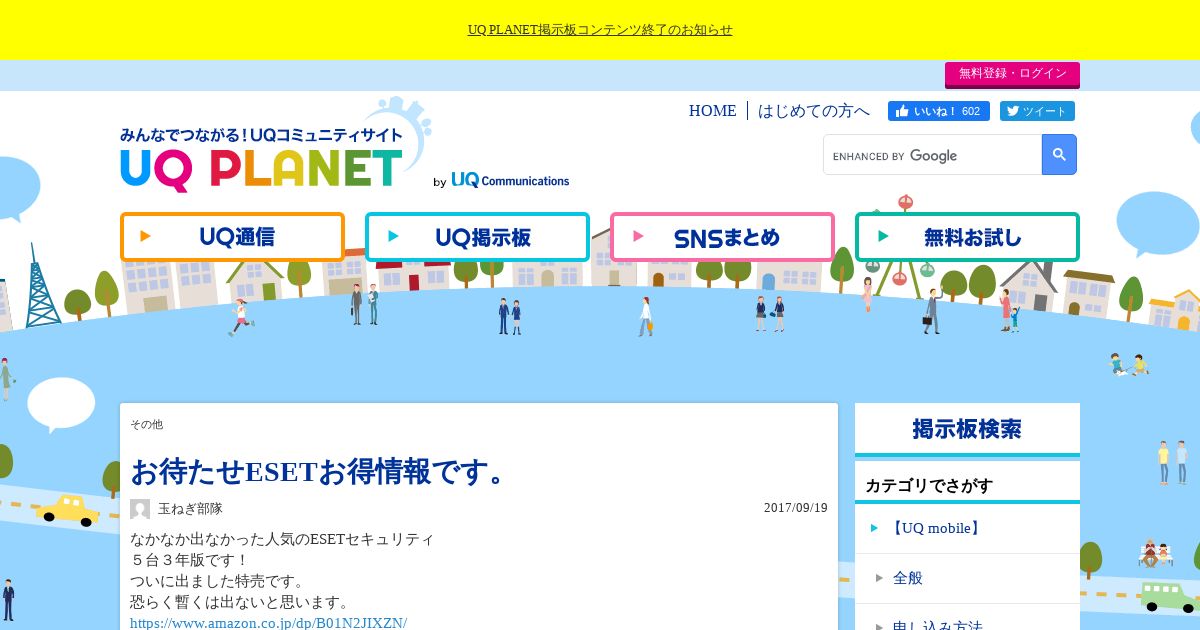Viewport: 1200px width, 630px height.
Task: Click the gray arrow beside 全般
Action: (879, 578)
